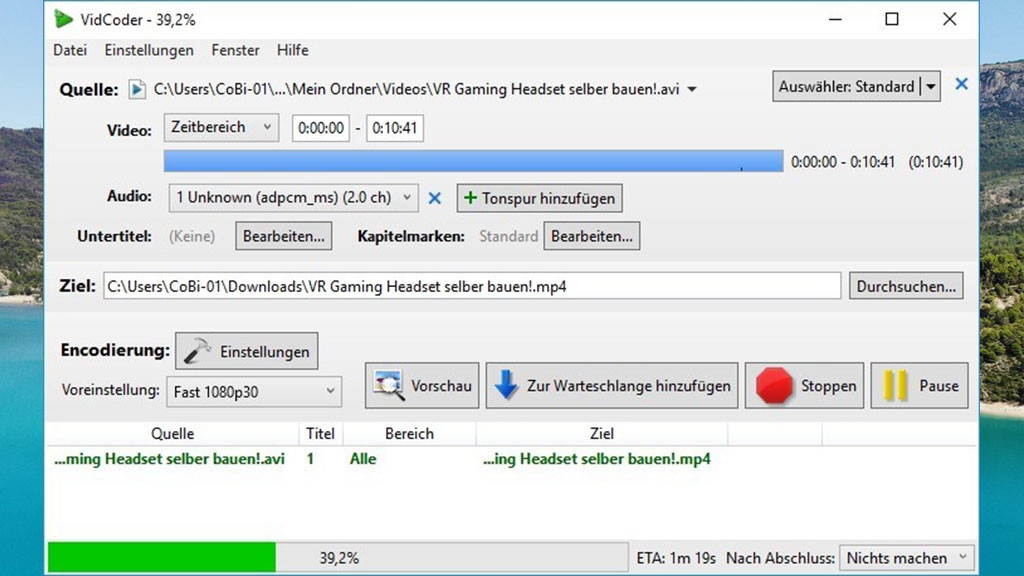The image size is (1024, 576).
Task: Open the Hilfe menu
Action: [292, 50]
